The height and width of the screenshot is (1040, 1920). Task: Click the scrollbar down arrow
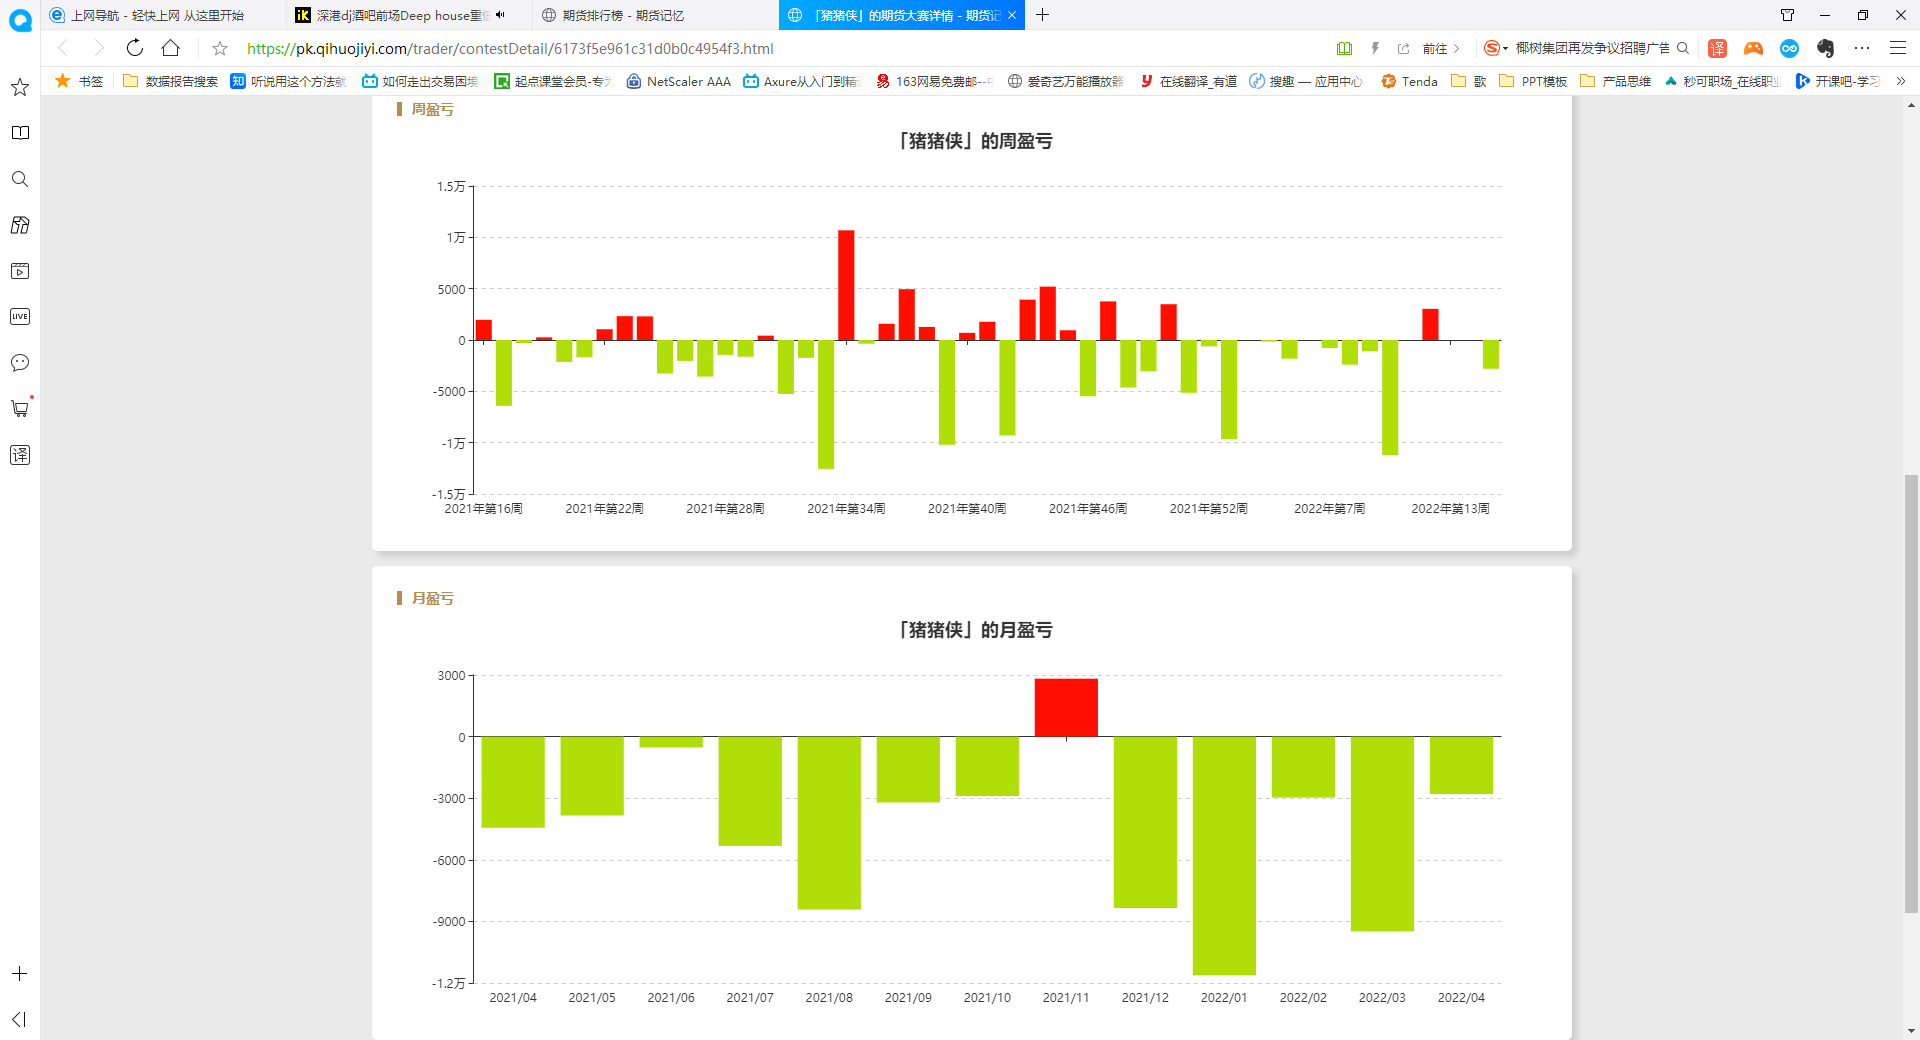coord(1911,1030)
